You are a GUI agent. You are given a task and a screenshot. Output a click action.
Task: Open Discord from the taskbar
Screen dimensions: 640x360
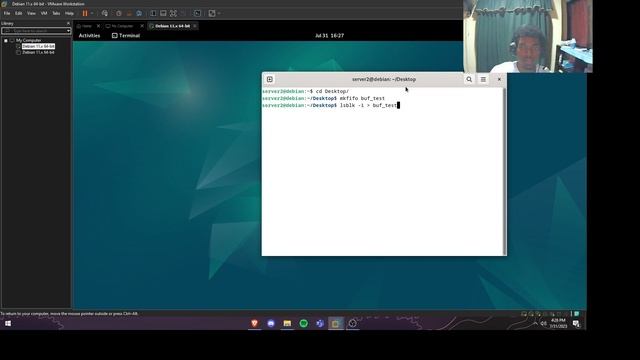[271, 323]
